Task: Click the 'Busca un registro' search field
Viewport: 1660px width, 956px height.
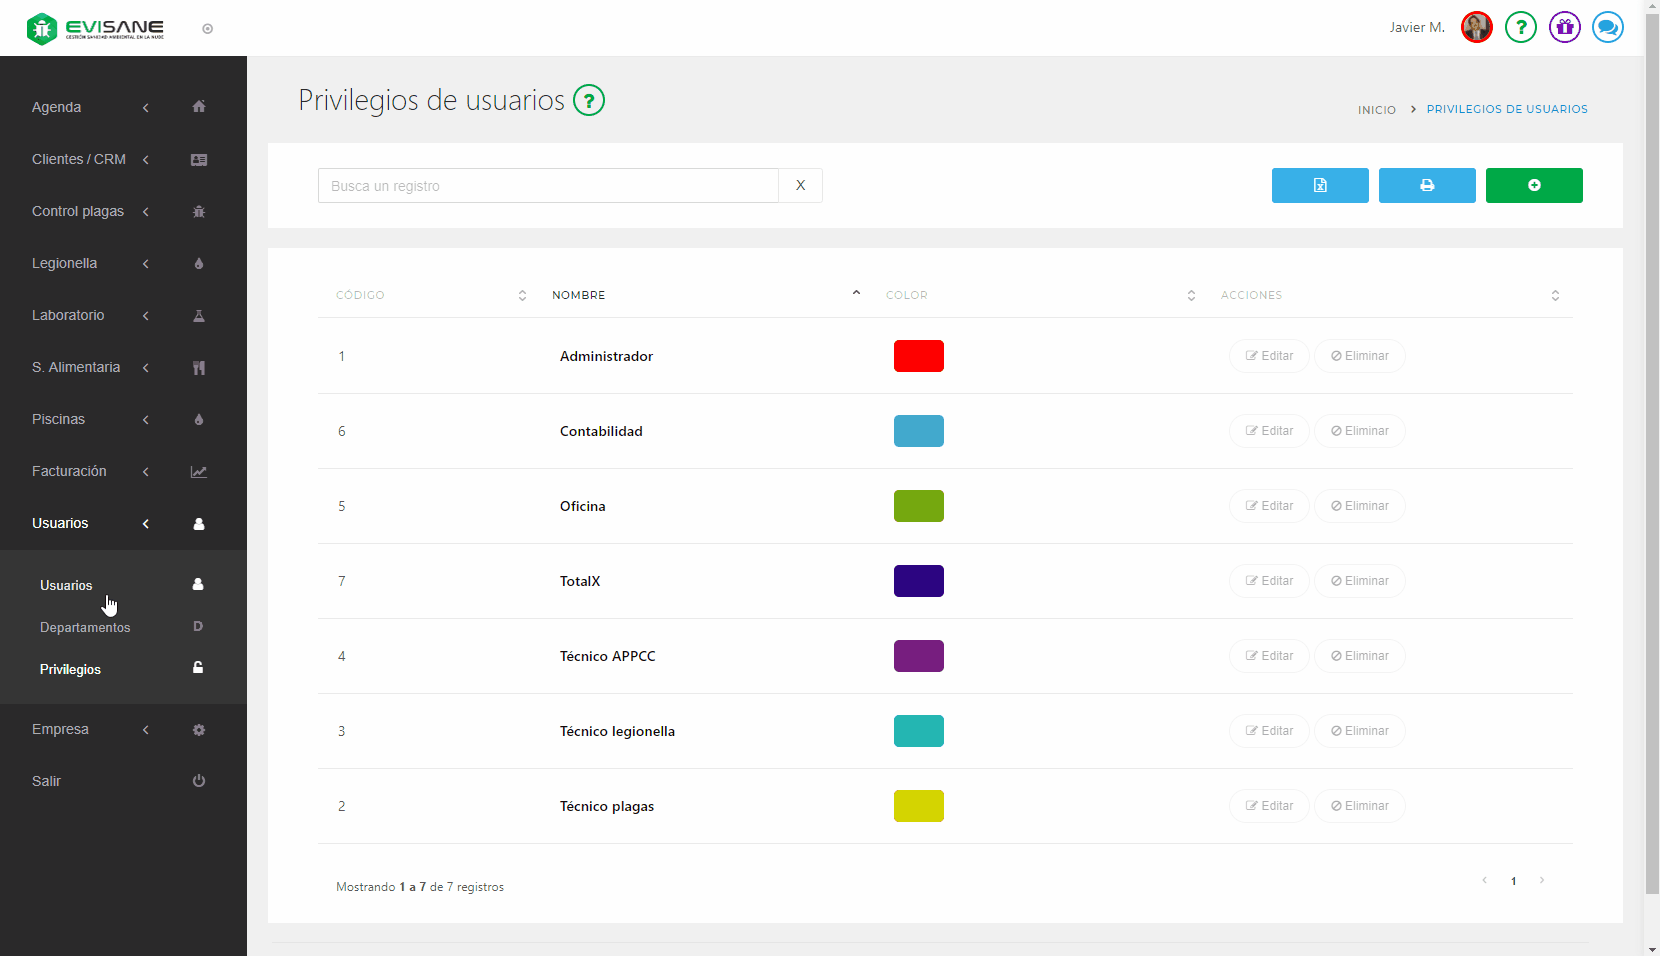Action: pyautogui.click(x=548, y=186)
